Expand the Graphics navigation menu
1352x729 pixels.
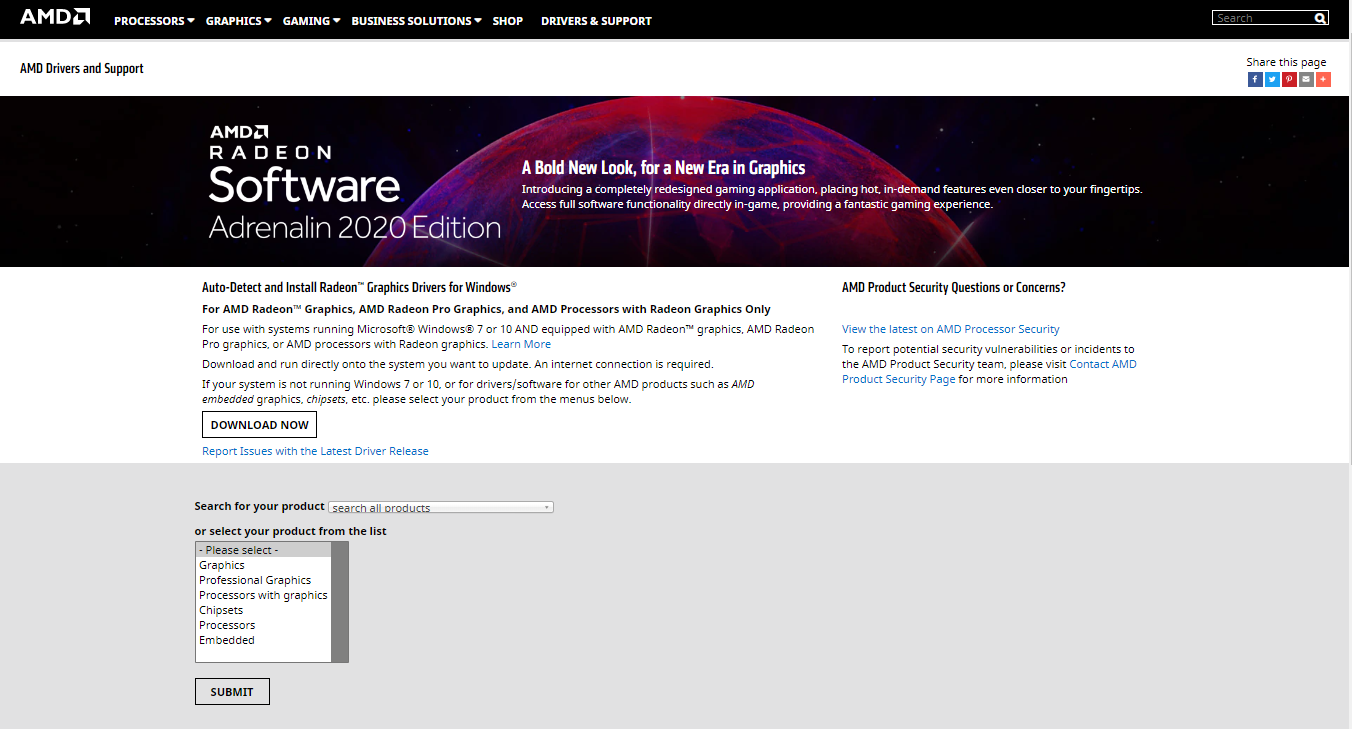point(238,21)
